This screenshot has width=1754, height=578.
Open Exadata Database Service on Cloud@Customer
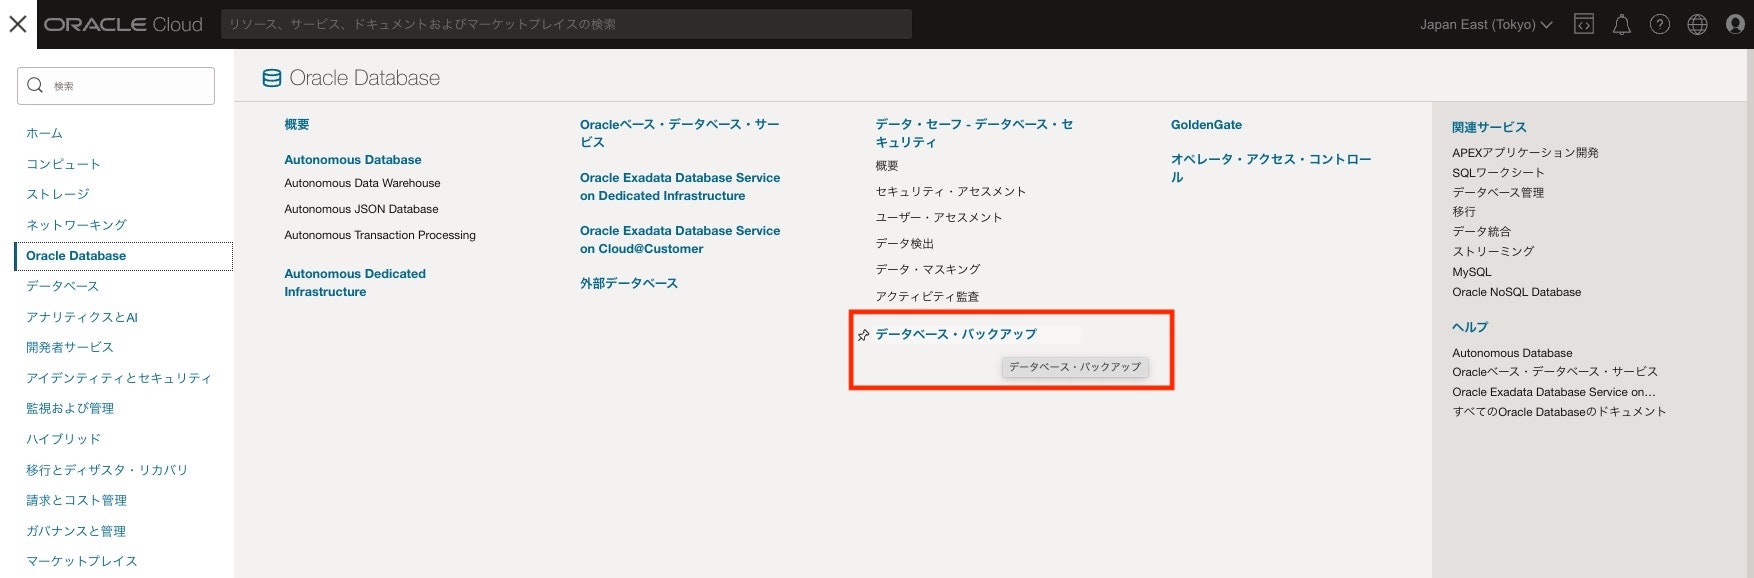click(x=680, y=240)
